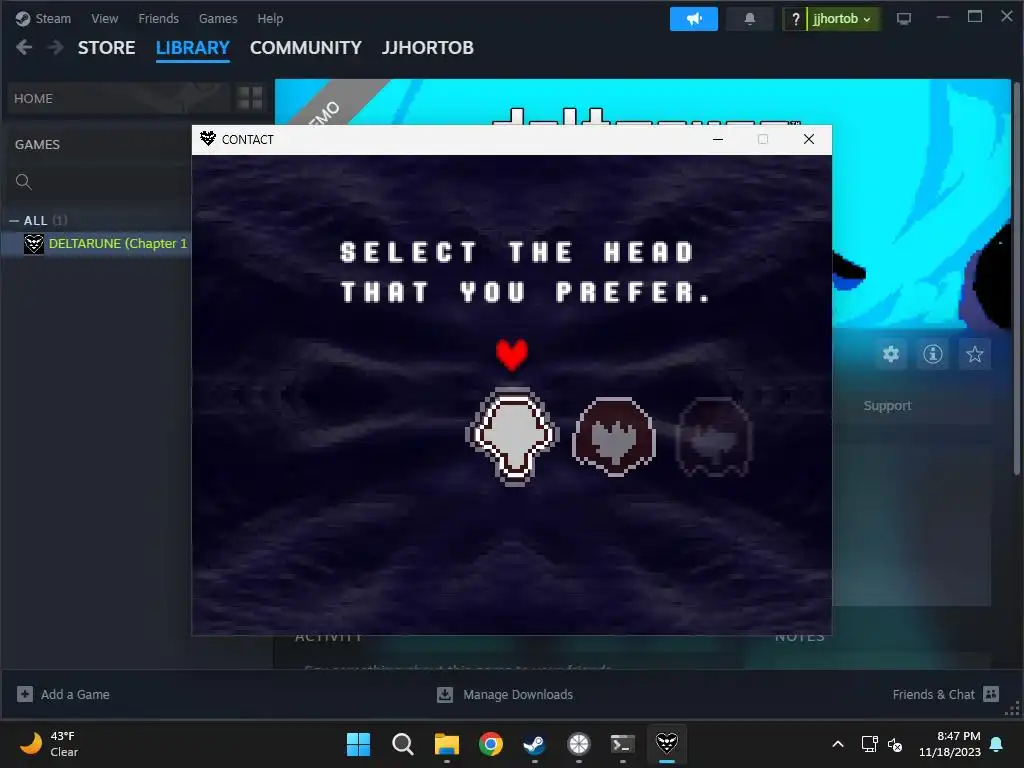Open the game settings gear icon
Image resolution: width=1024 pixels, height=768 pixels.
pos(891,355)
